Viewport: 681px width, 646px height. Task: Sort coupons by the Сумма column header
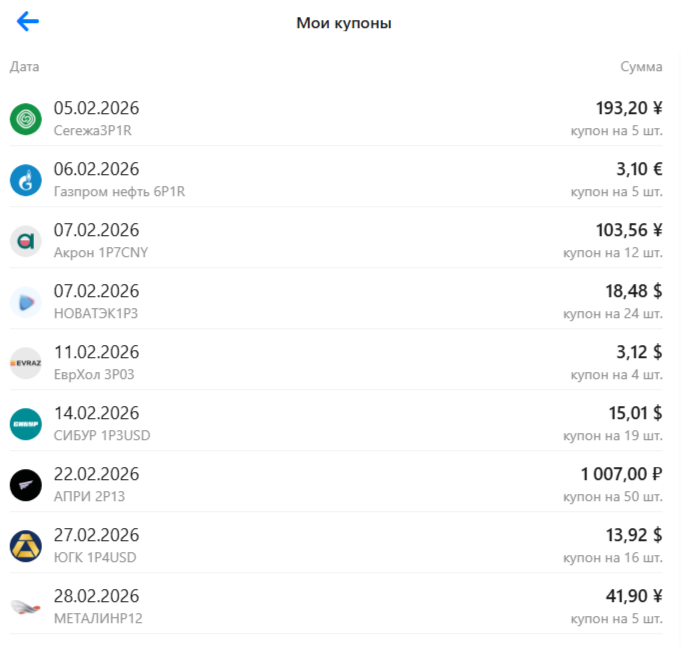click(641, 67)
